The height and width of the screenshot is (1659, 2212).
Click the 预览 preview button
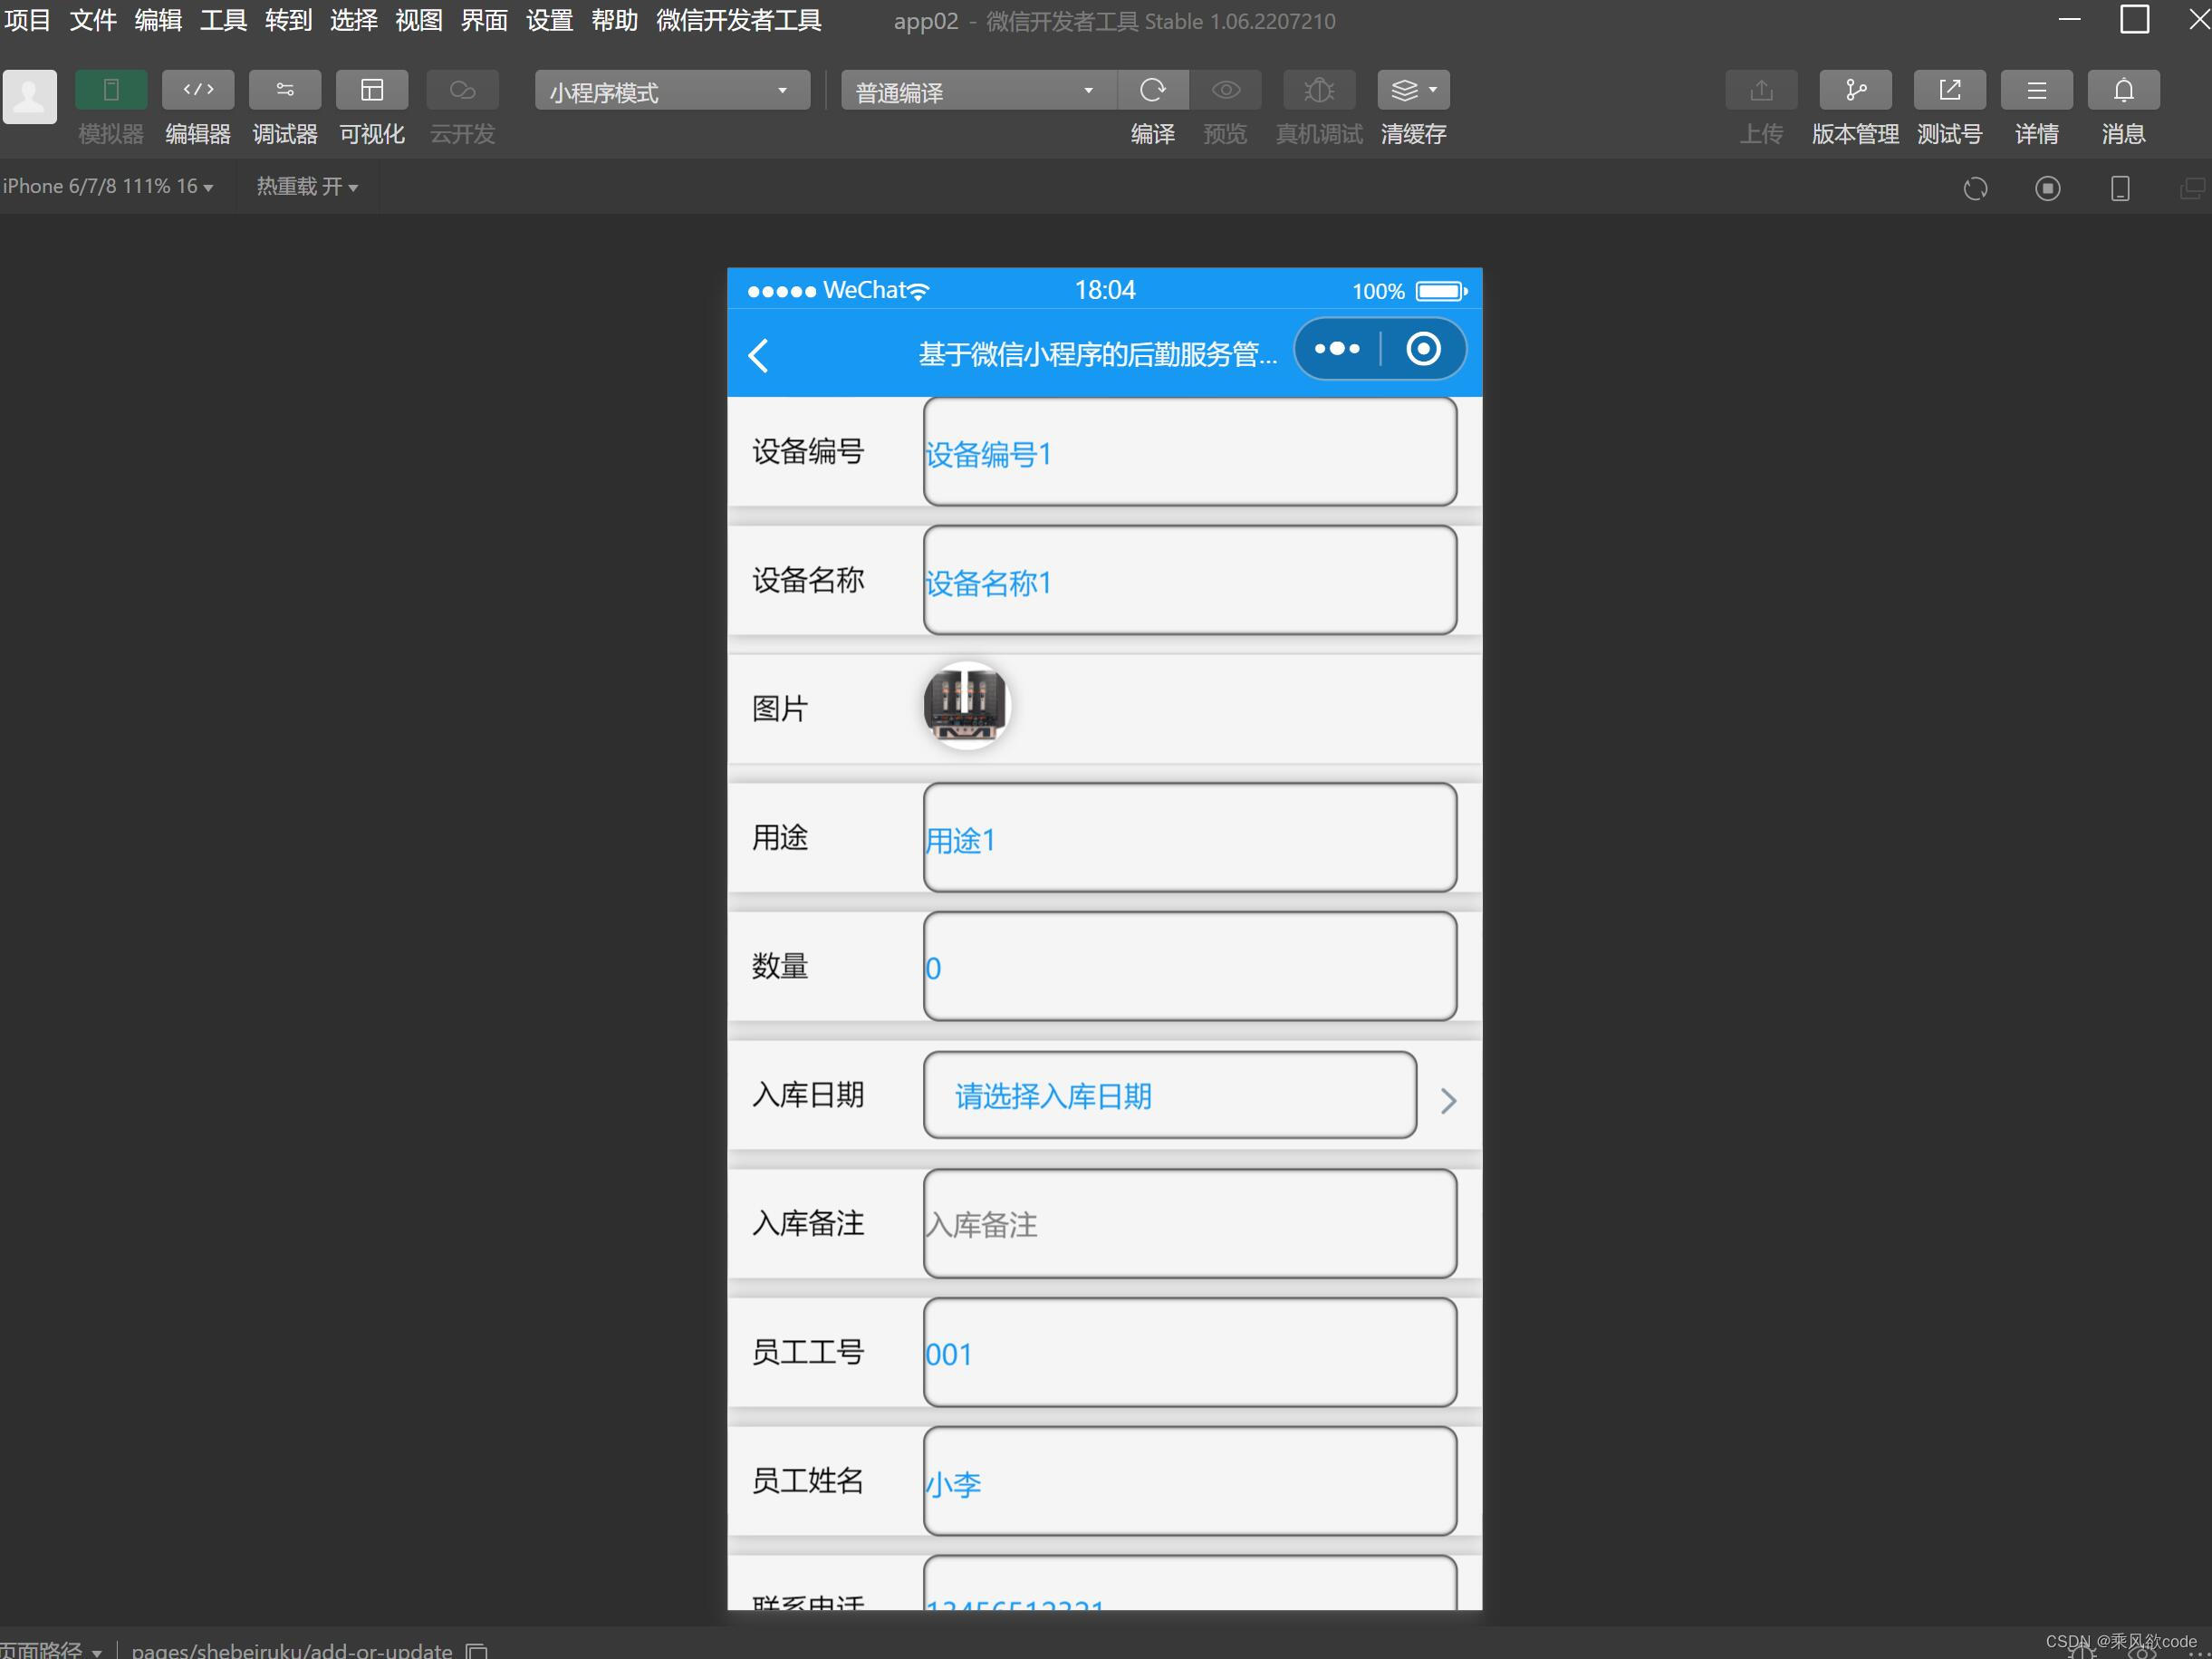(1225, 89)
